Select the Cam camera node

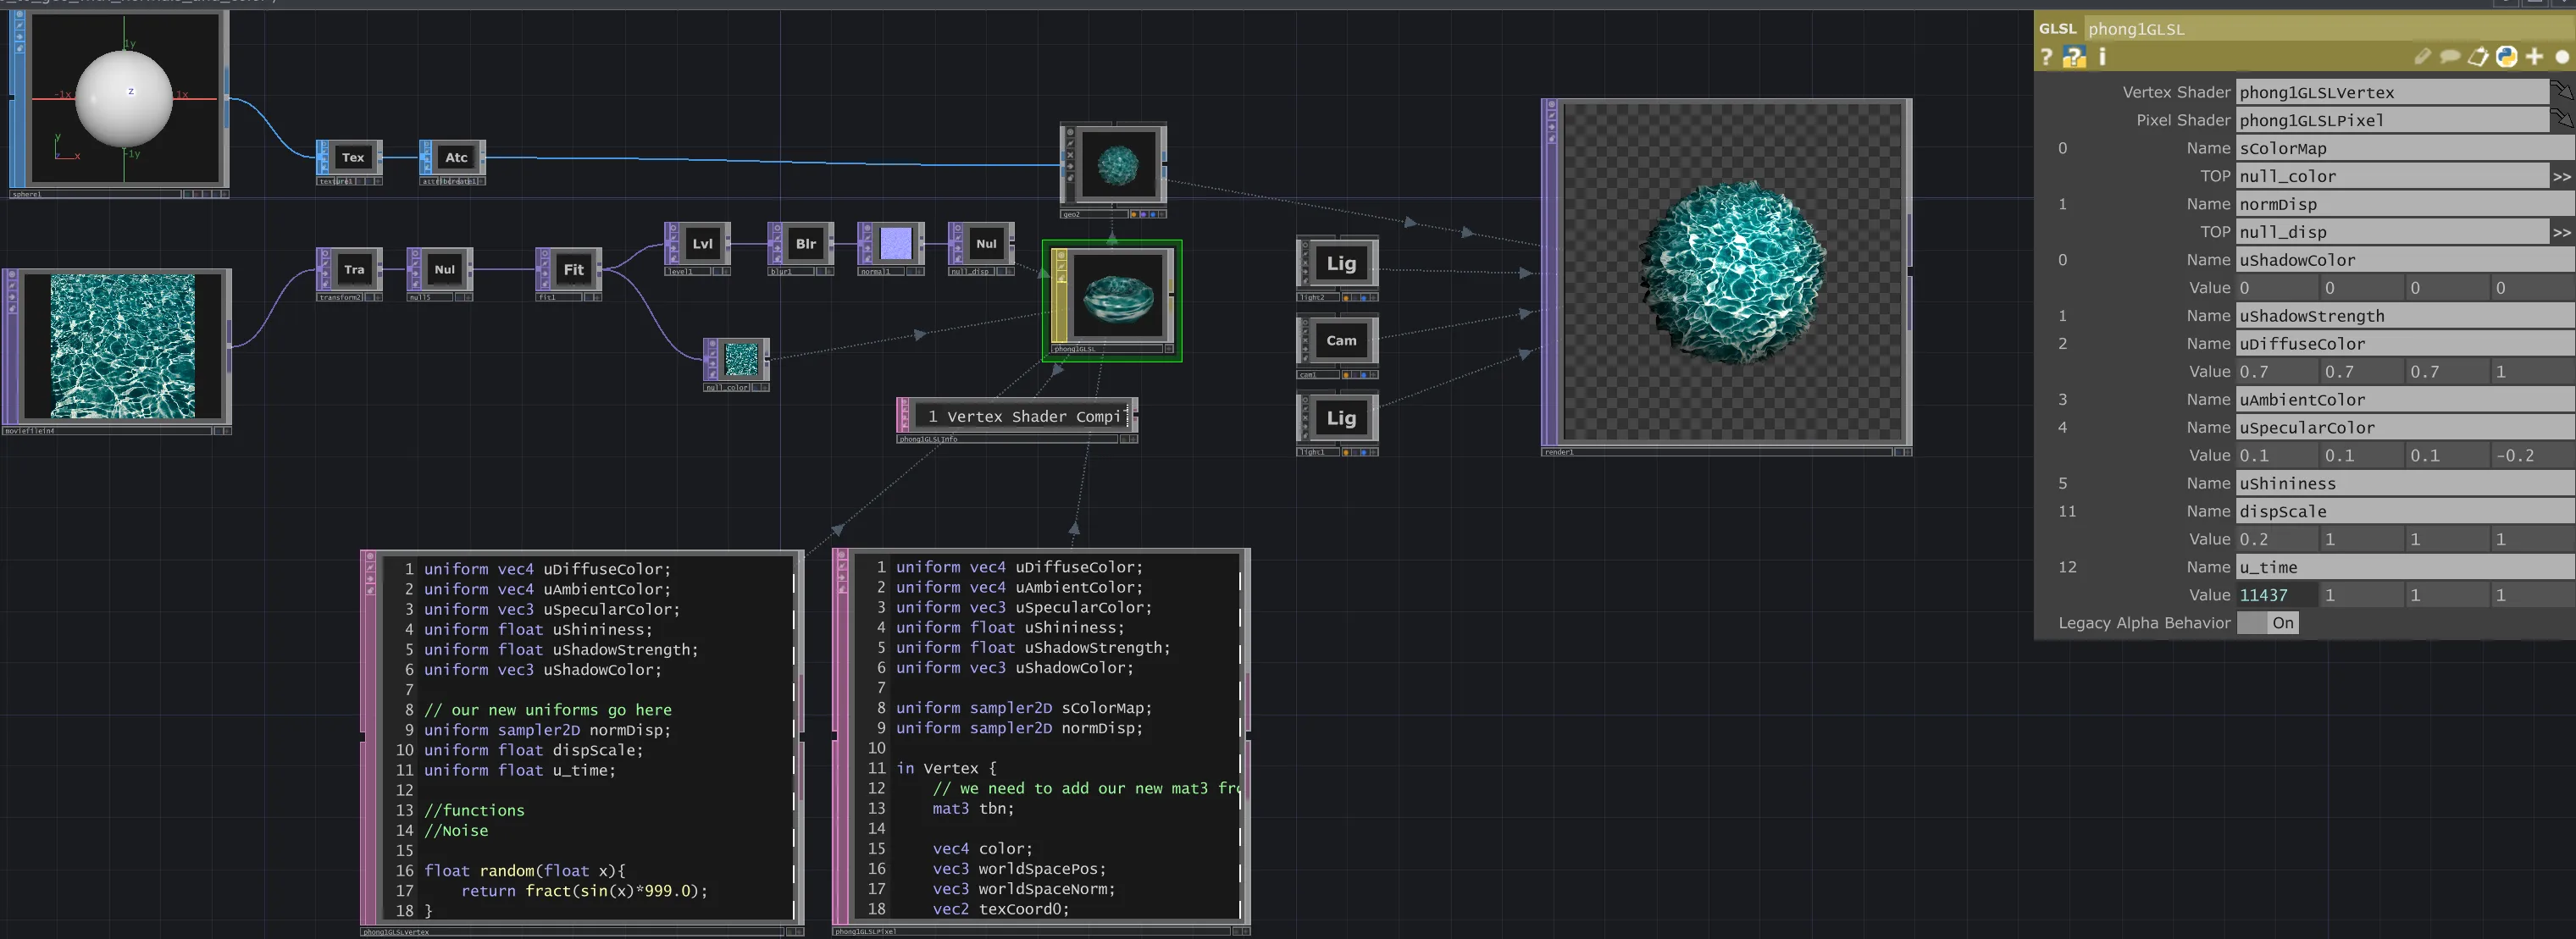pyautogui.click(x=1340, y=341)
